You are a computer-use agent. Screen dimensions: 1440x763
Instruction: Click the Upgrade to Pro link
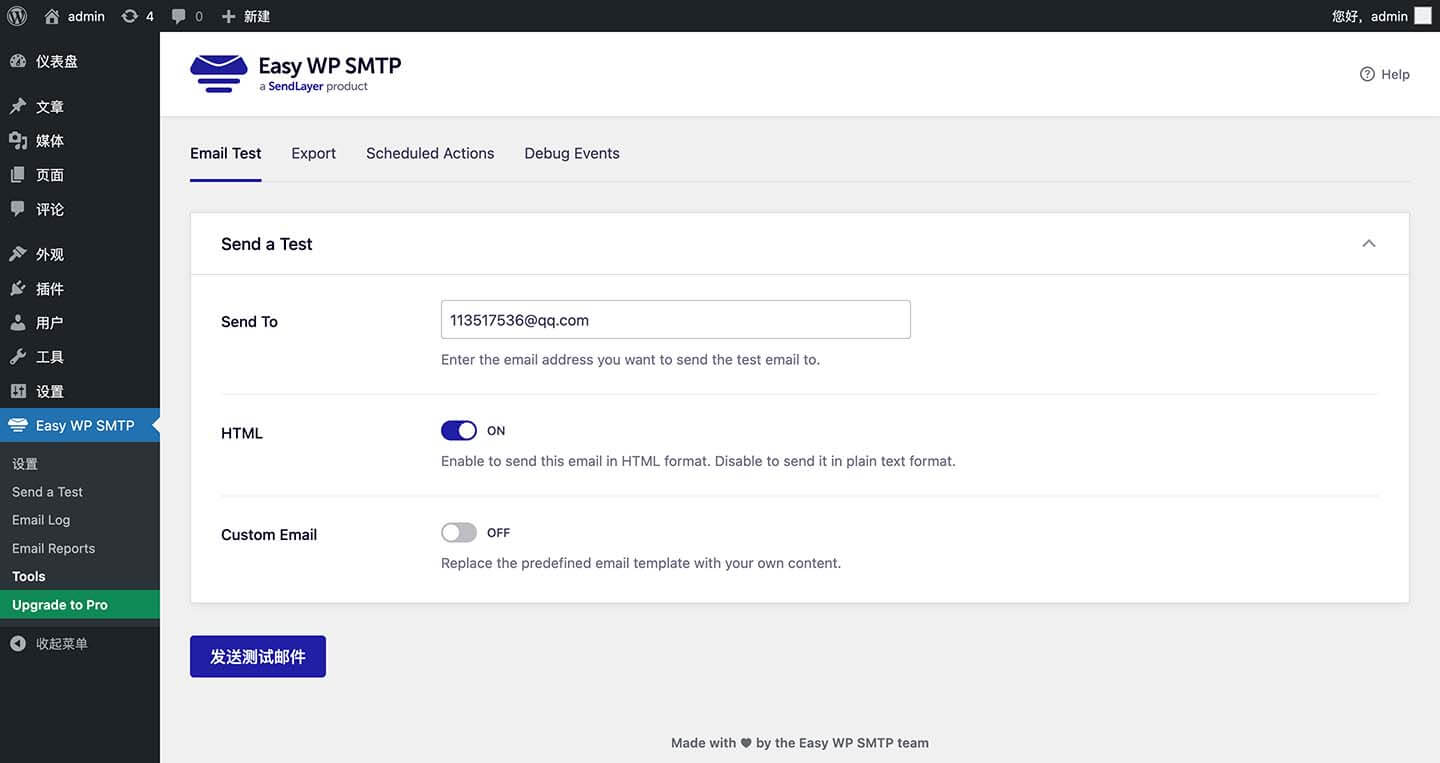80,605
